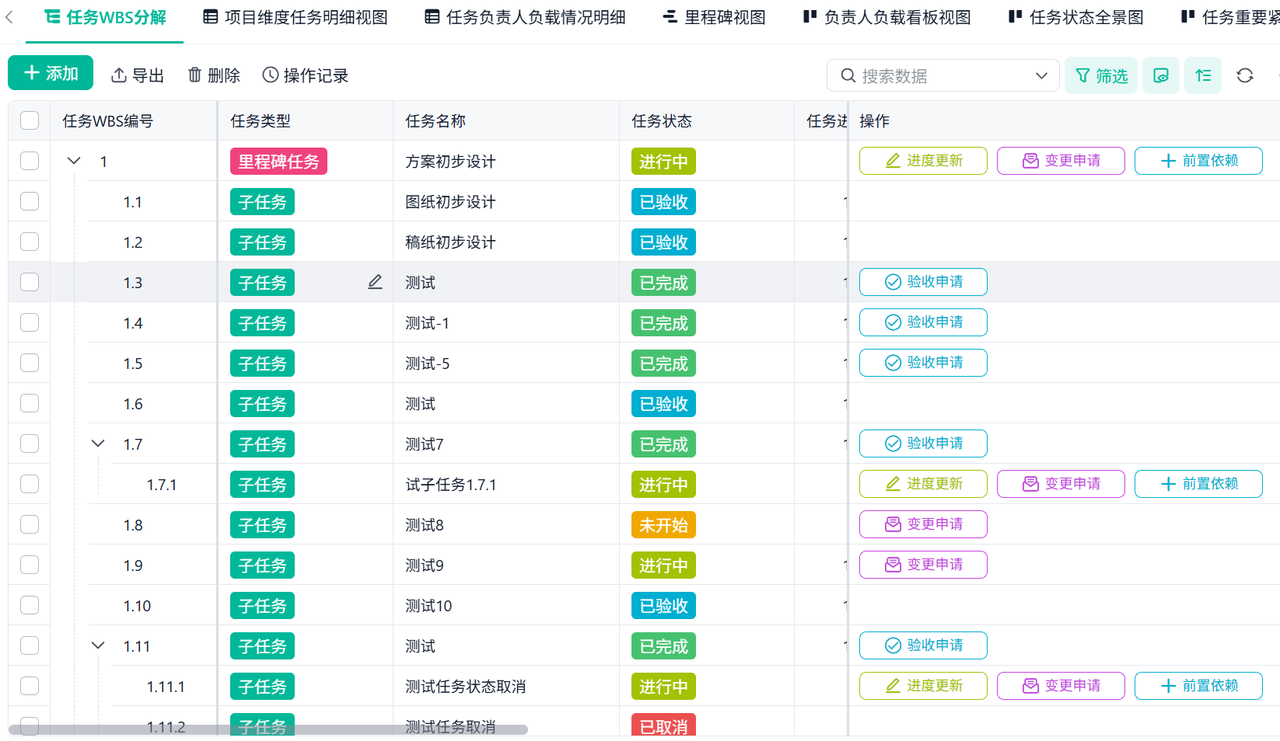Collapse the WBS node 1
Viewport: 1280px width, 741px height.
coord(74,161)
